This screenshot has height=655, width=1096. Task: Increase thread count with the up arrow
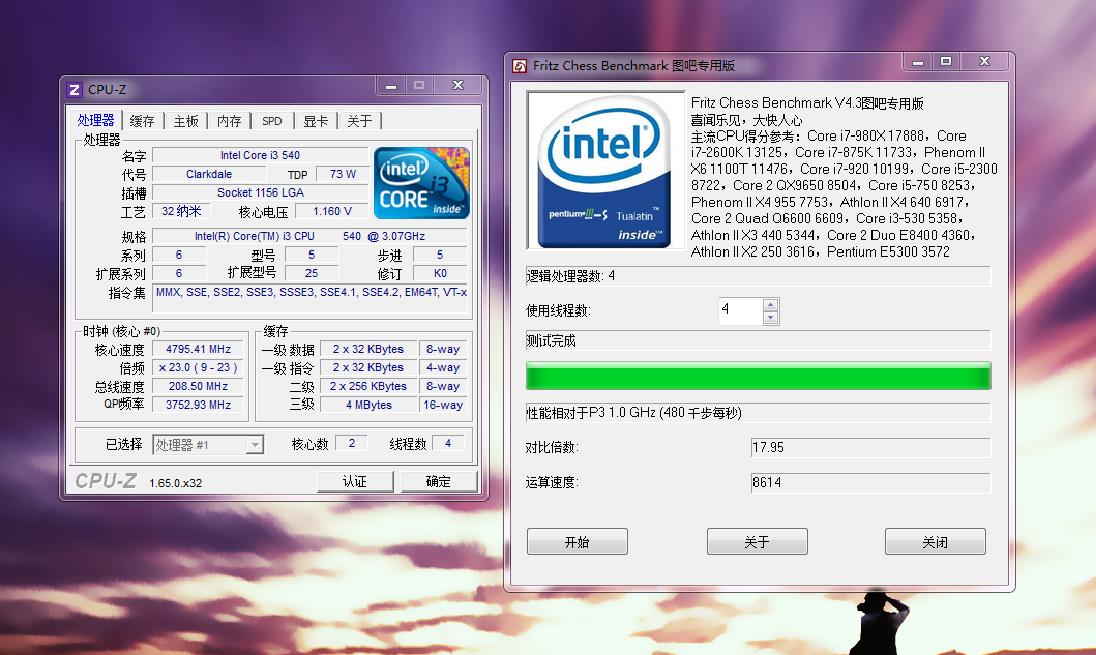click(770, 305)
